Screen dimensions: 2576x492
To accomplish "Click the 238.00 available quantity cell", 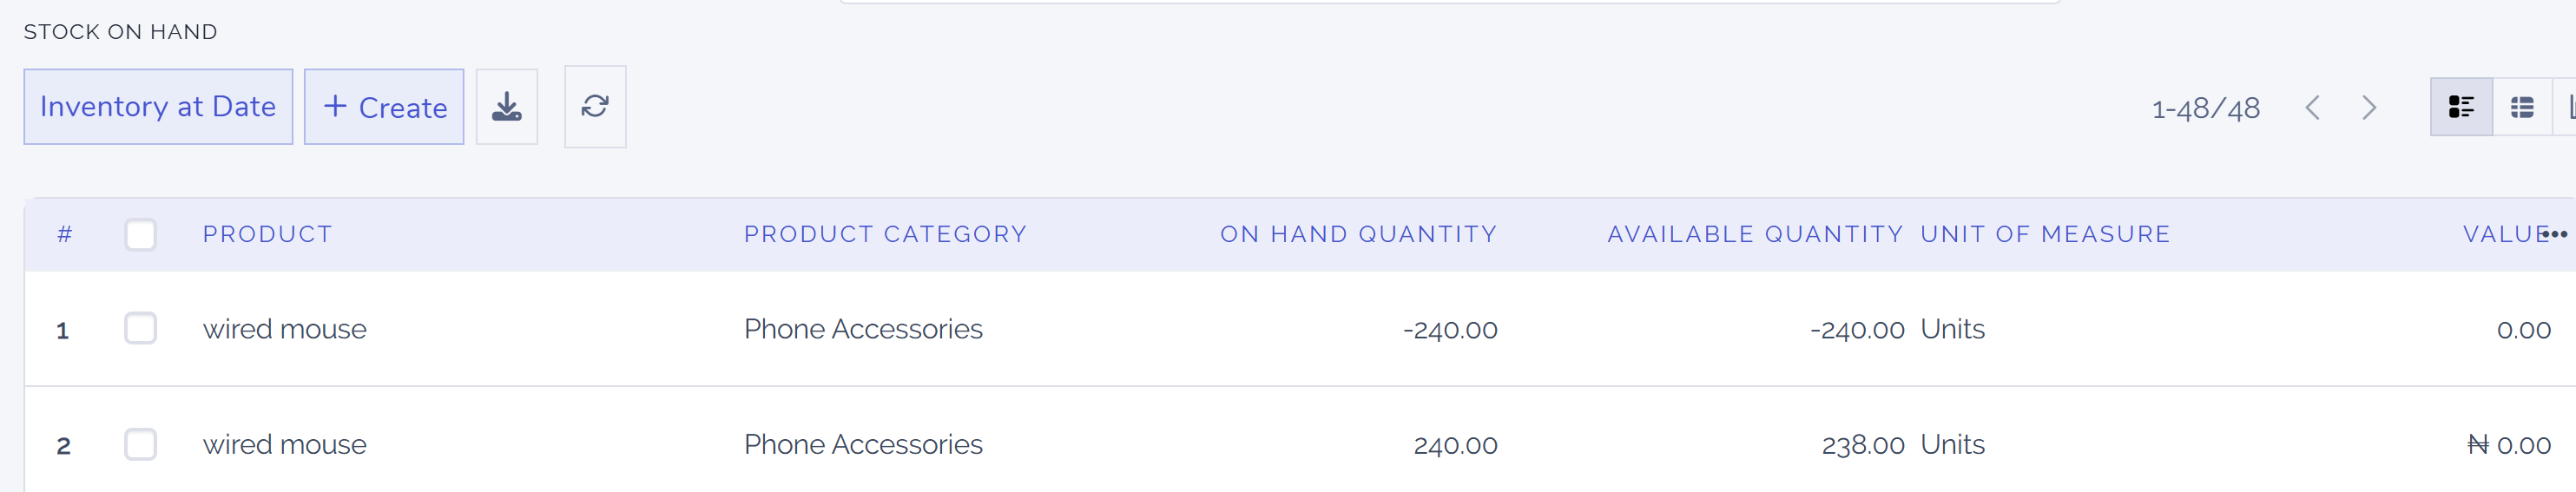I will (1862, 445).
